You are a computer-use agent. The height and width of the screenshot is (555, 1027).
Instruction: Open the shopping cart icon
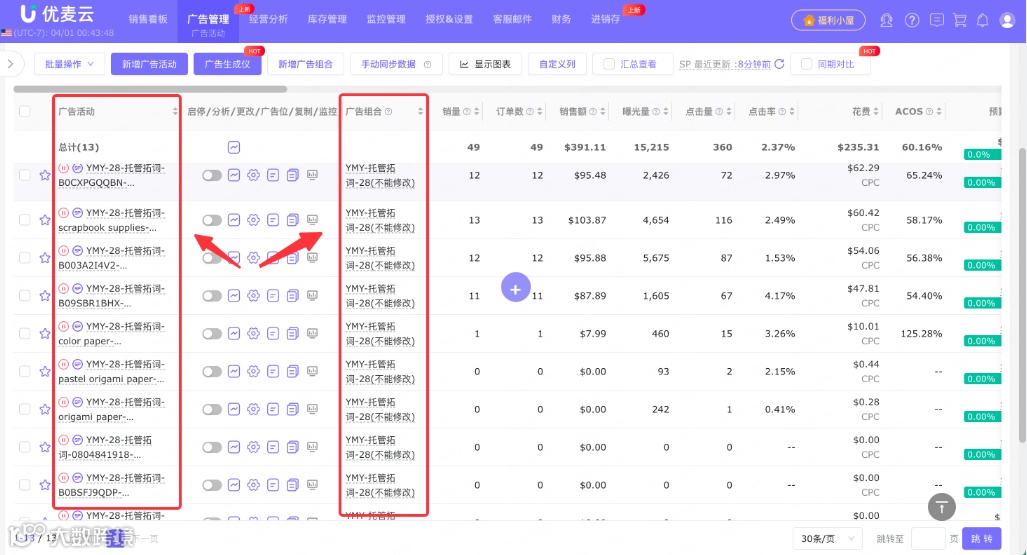[x=960, y=20]
